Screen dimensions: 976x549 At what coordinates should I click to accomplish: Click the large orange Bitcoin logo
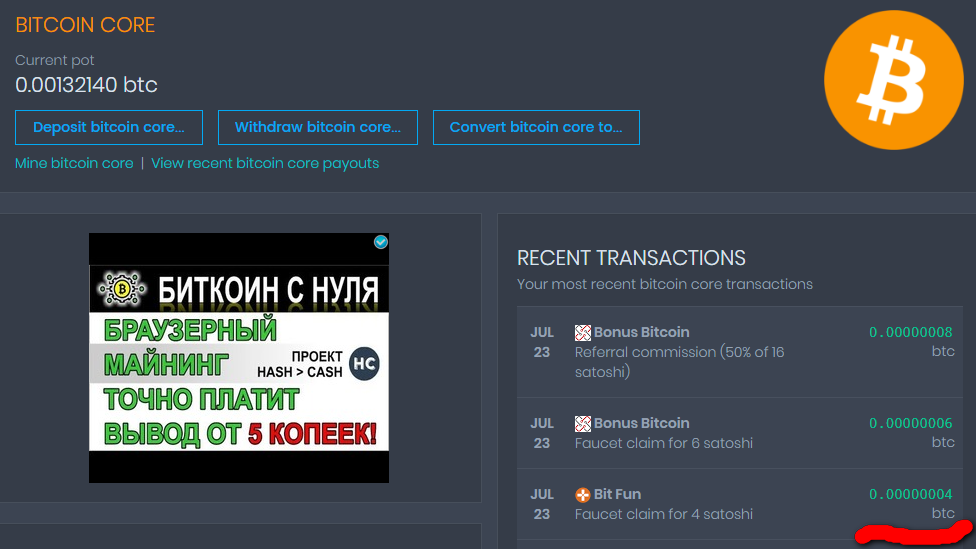pos(891,82)
